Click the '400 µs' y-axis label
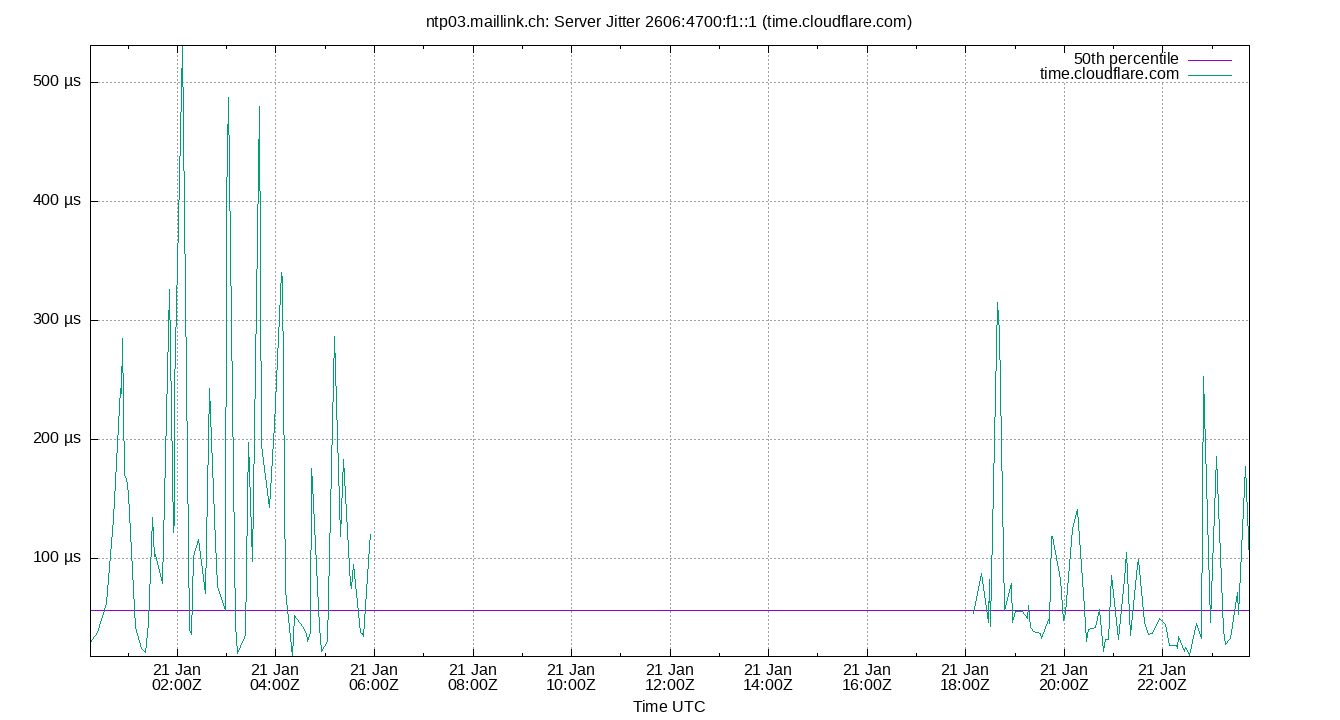 pyautogui.click(x=57, y=201)
